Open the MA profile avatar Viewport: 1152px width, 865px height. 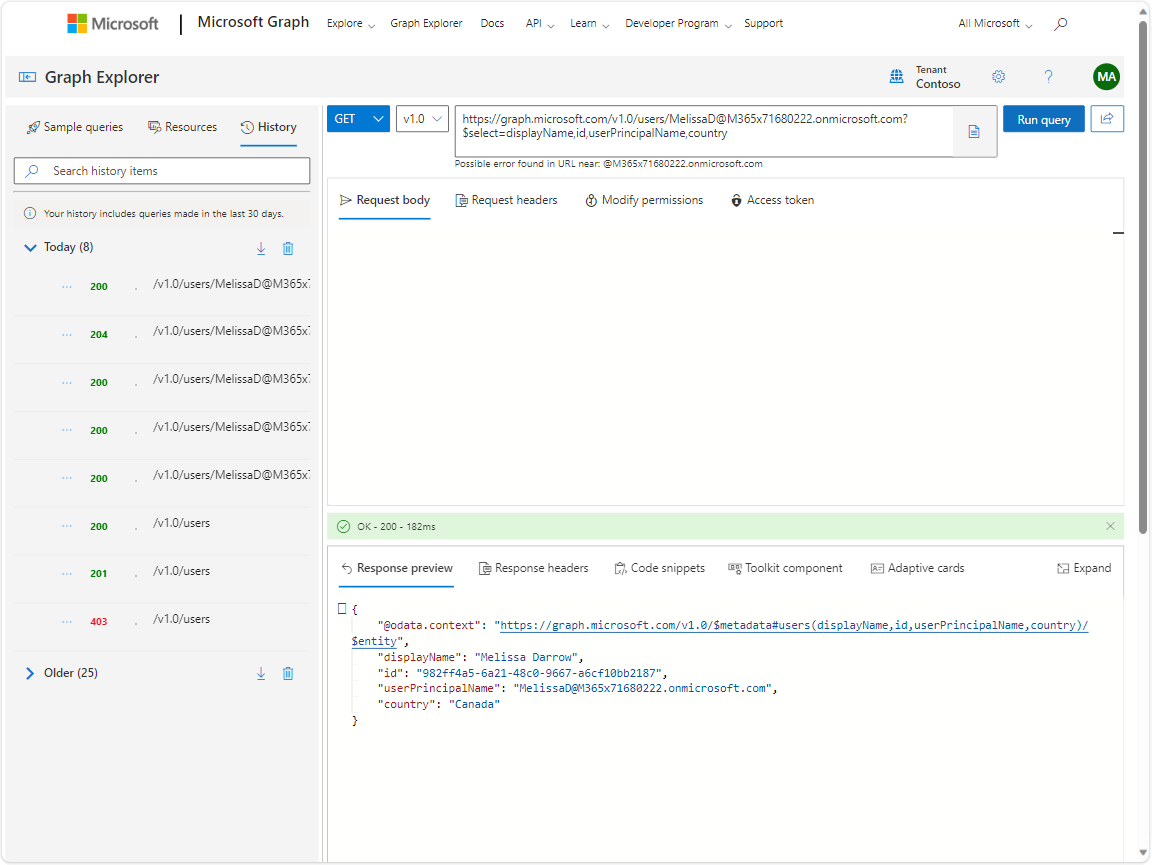pyautogui.click(x=1106, y=76)
